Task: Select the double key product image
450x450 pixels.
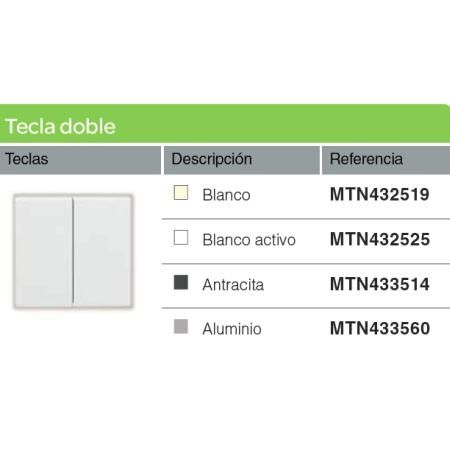Action: tap(73, 251)
